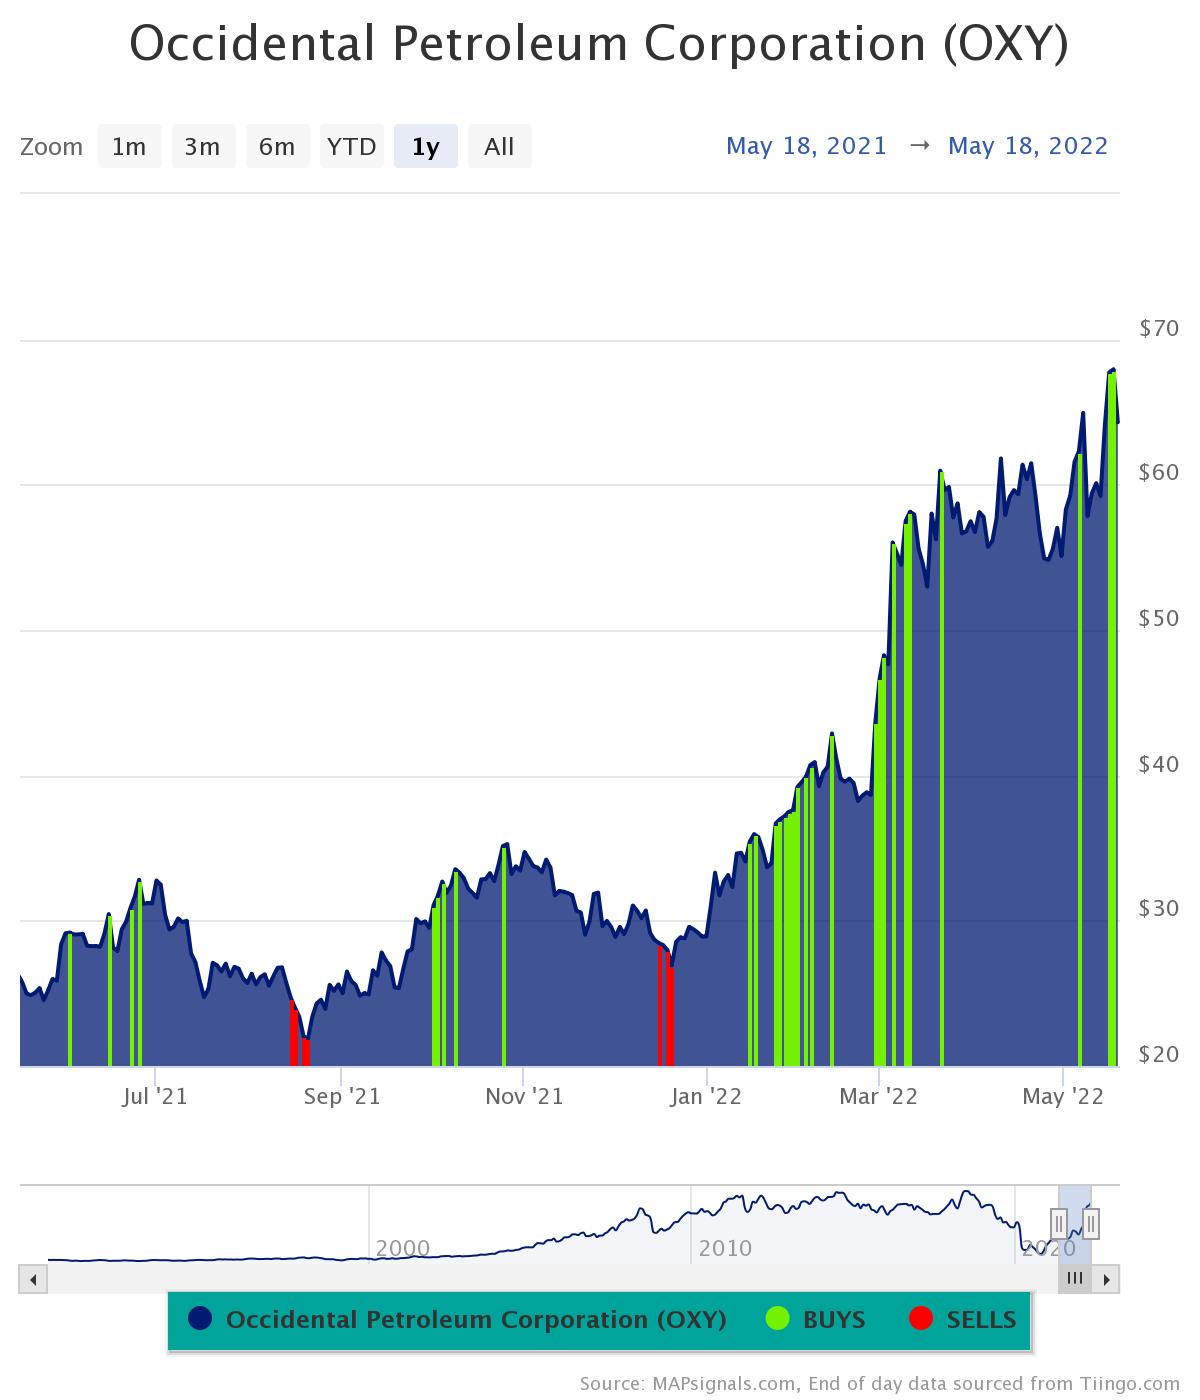This screenshot has height=1400, width=1200.
Task: Switch zoom to YTD
Action: click(352, 146)
